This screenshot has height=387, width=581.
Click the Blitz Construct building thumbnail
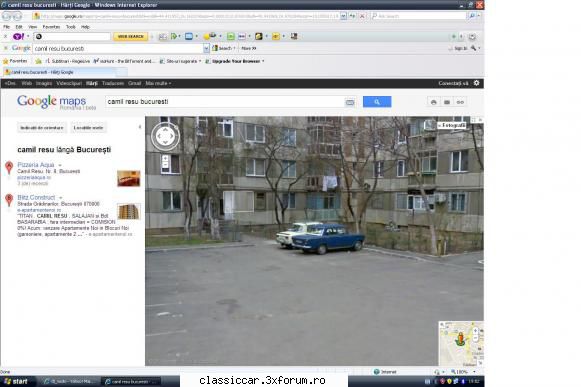(129, 211)
